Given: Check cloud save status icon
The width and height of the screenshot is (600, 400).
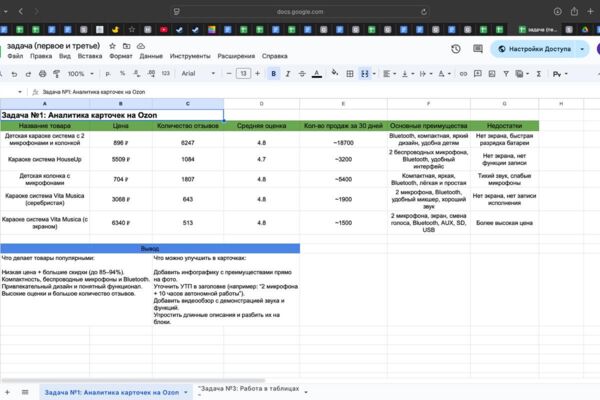Looking at the screenshot, I should [141, 46].
